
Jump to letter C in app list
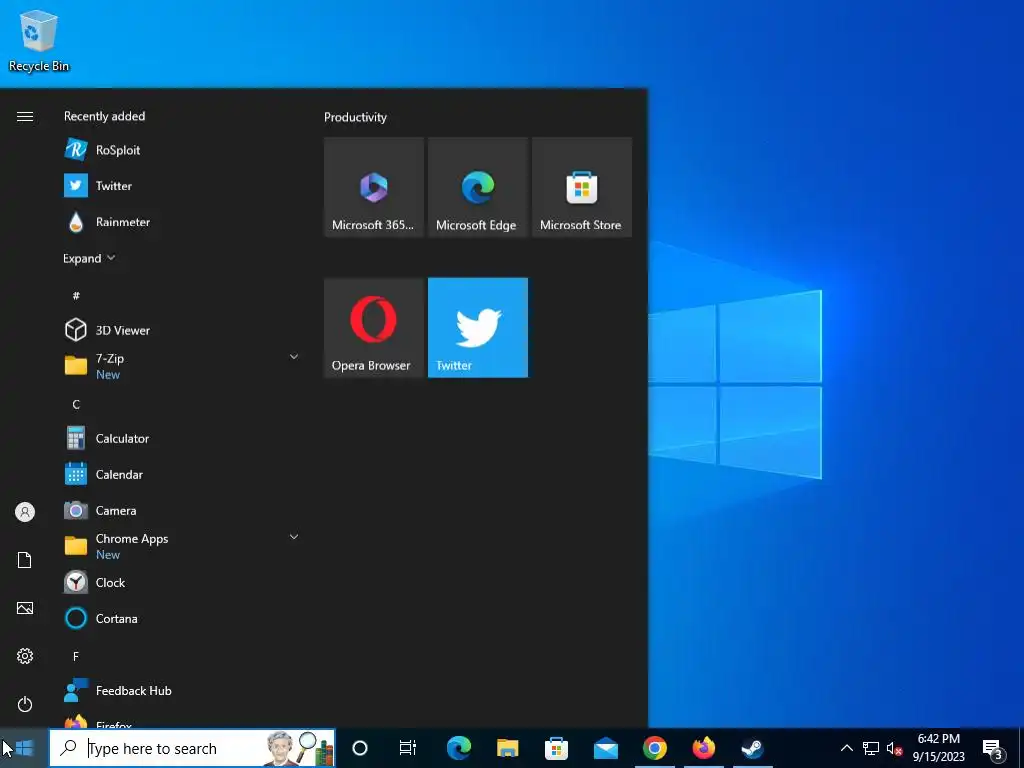tap(76, 404)
